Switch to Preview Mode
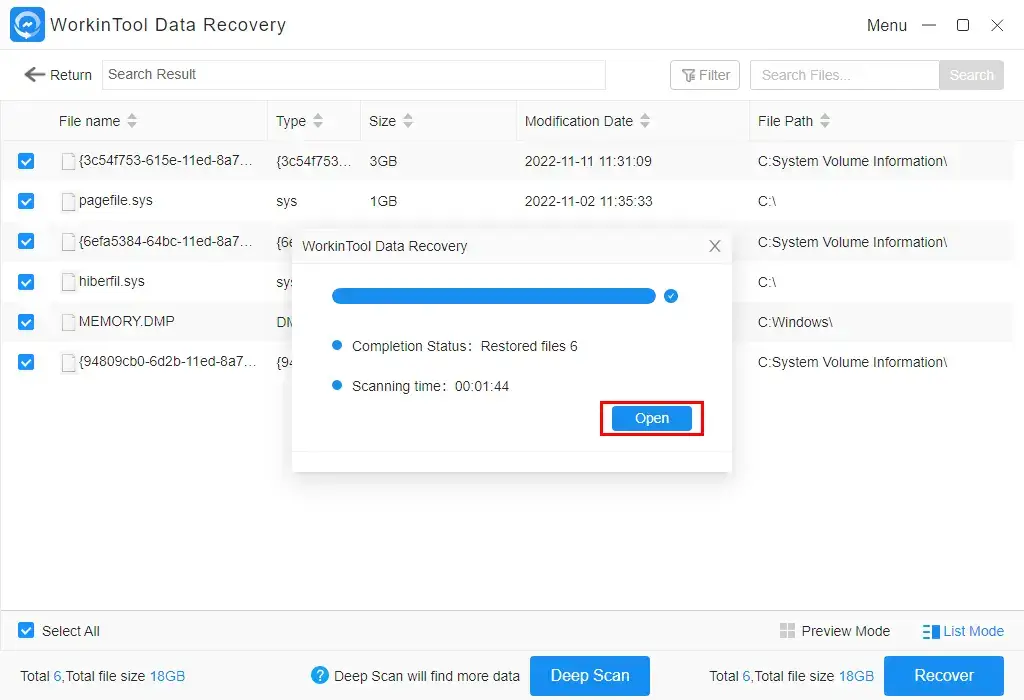1024x700 pixels. coord(835,631)
